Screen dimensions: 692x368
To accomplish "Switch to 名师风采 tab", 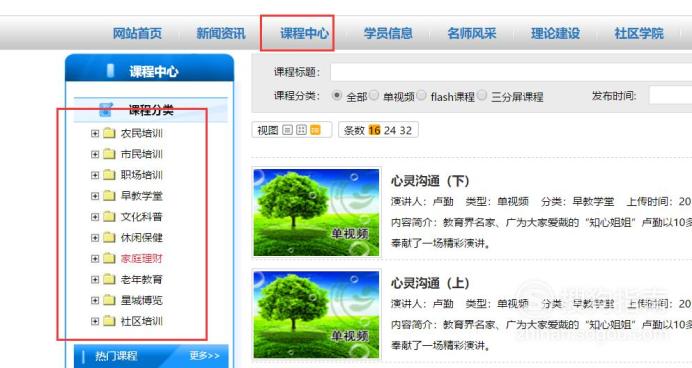I will coord(471,34).
